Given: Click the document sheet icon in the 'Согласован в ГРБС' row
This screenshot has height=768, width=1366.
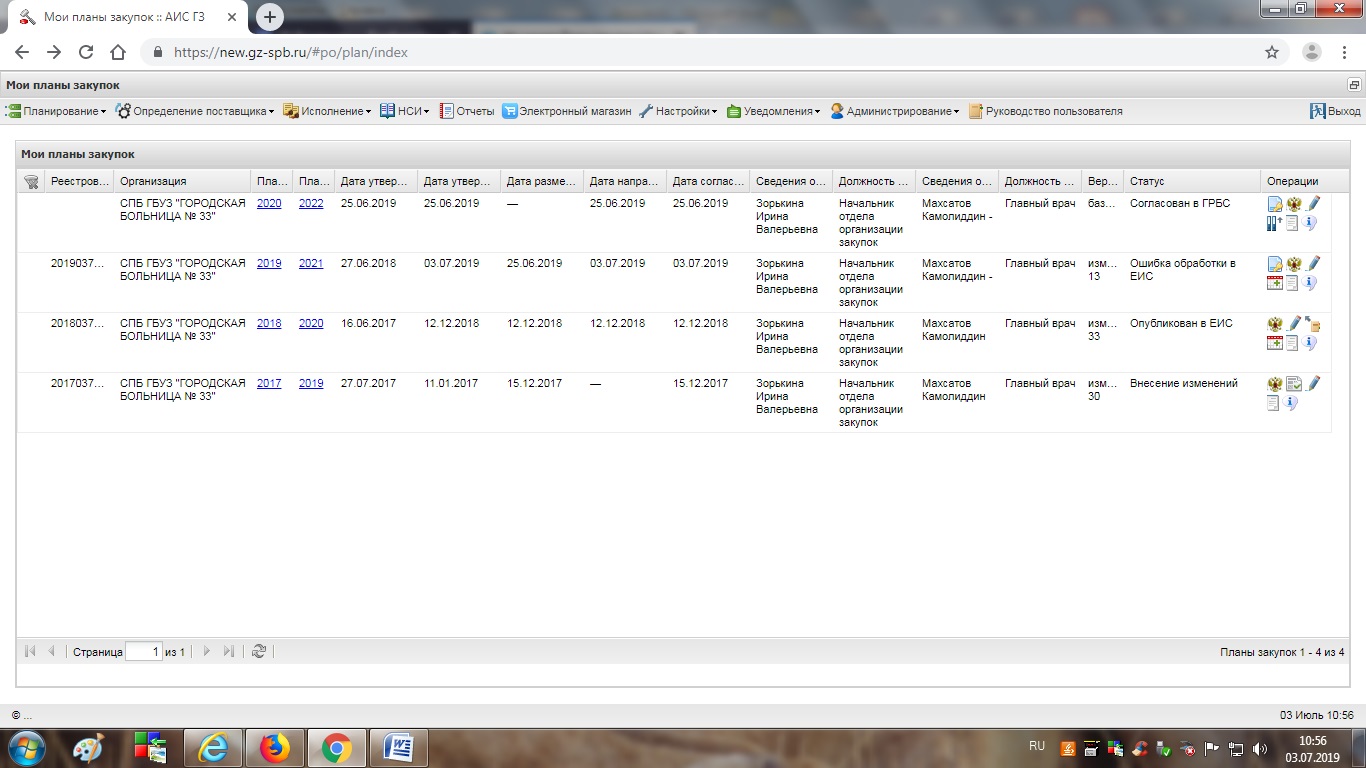Looking at the screenshot, I should coord(1293,223).
